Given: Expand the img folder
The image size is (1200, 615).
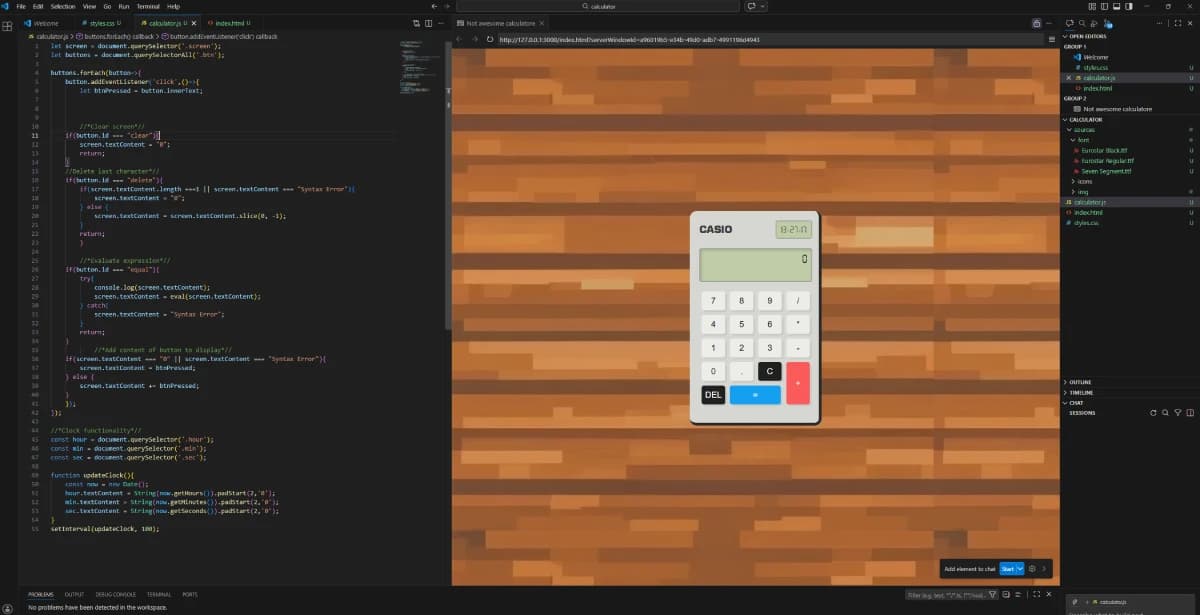Looking at the screenshot, I should coord(1130,192).
